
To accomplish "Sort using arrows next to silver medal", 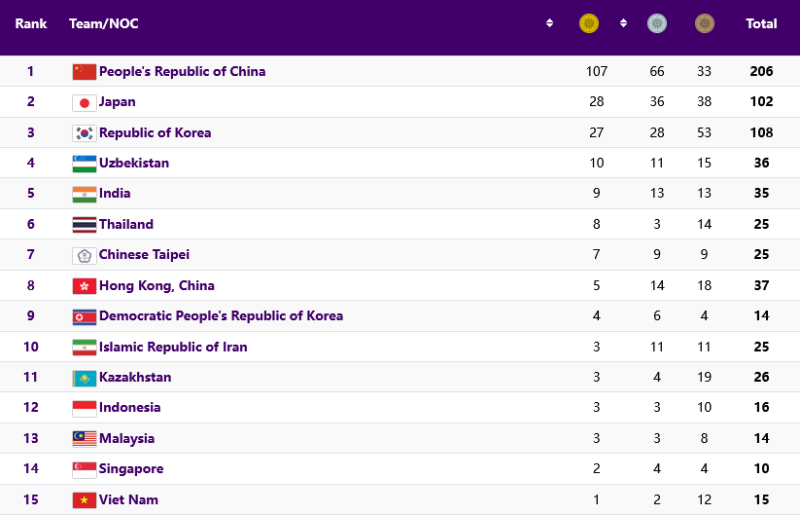I will pos(623,23).
